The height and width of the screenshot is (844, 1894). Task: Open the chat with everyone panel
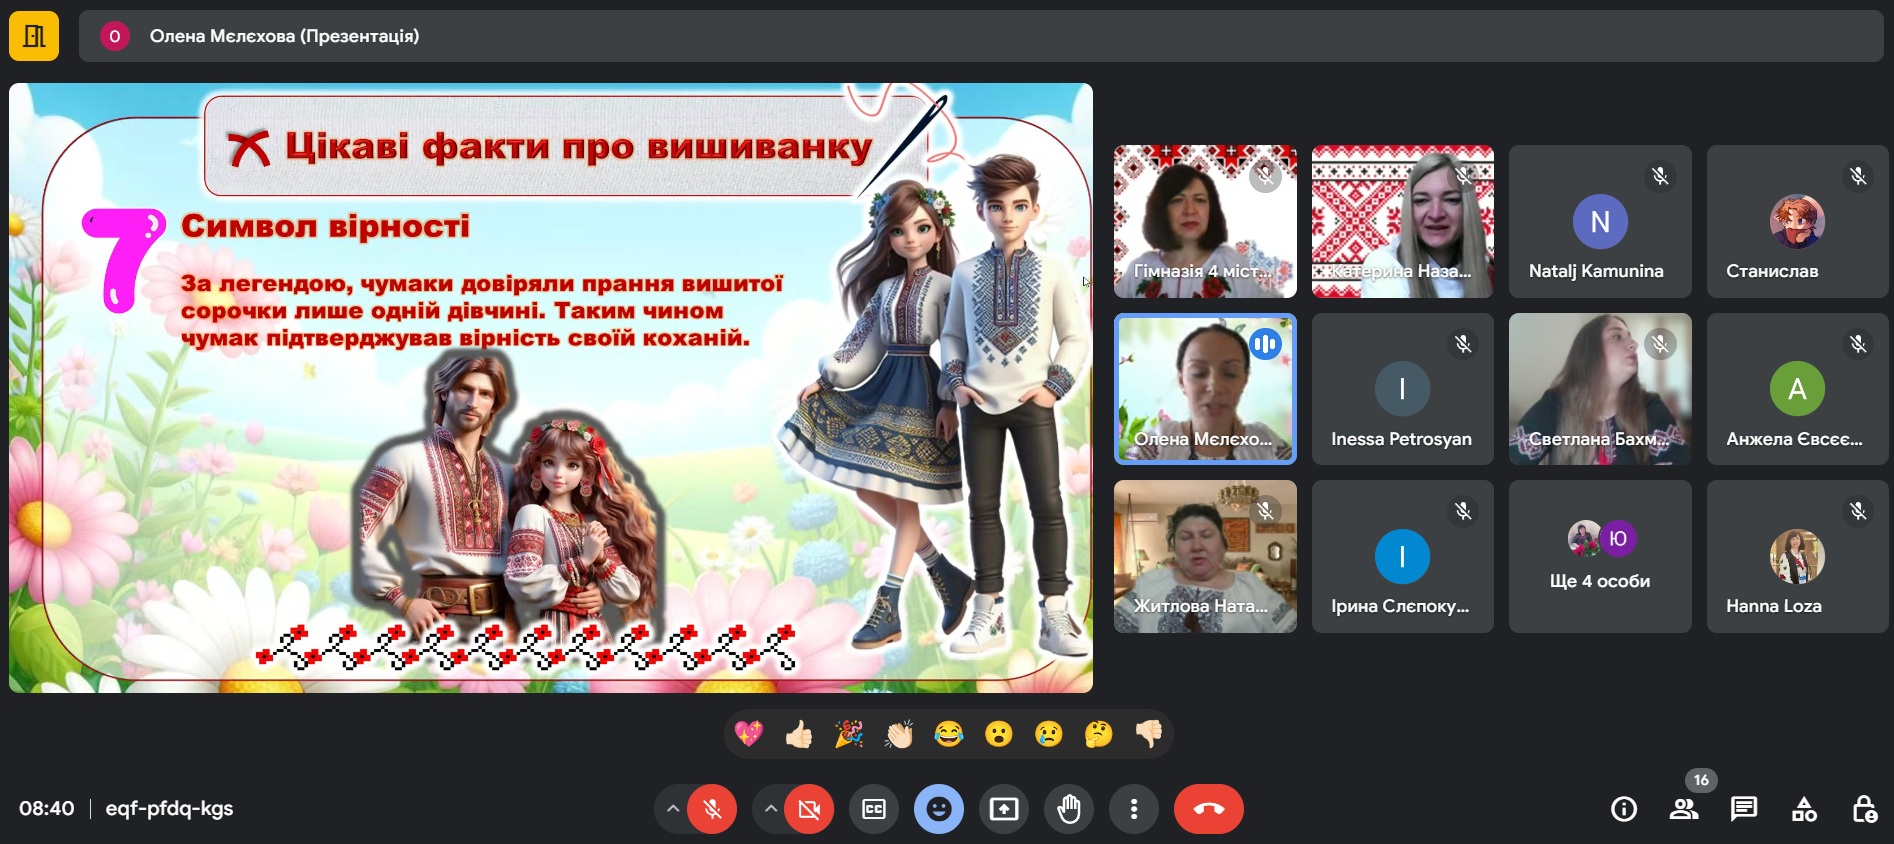[x=1744, y=809]
